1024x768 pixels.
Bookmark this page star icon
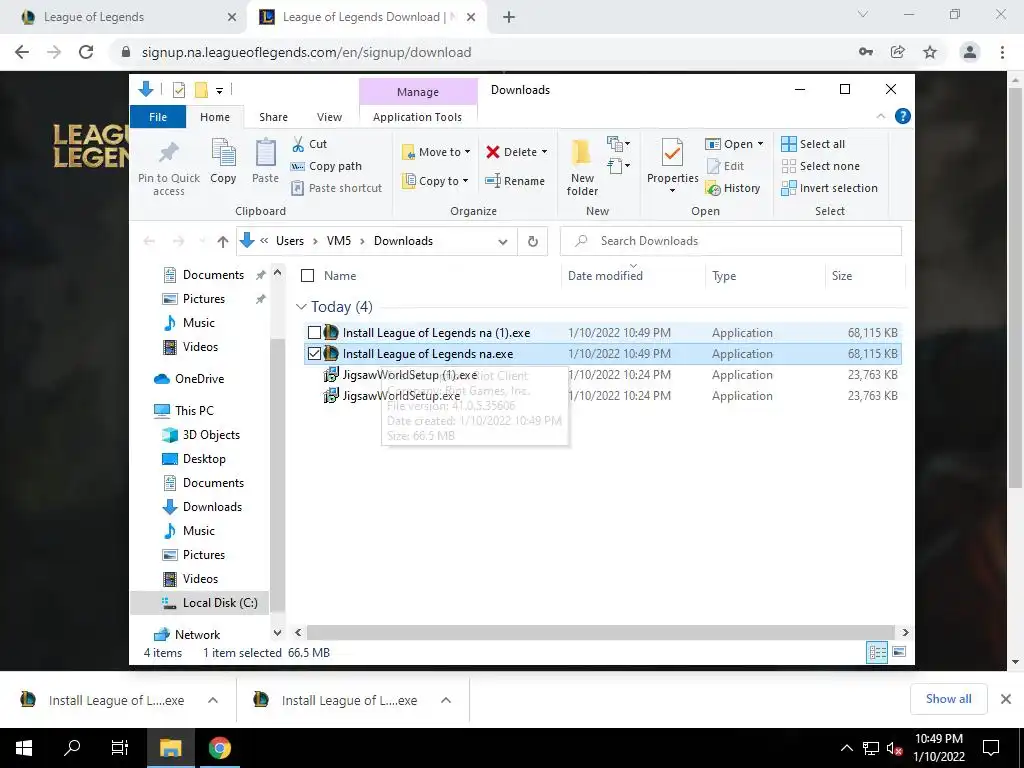coord(930,52)
